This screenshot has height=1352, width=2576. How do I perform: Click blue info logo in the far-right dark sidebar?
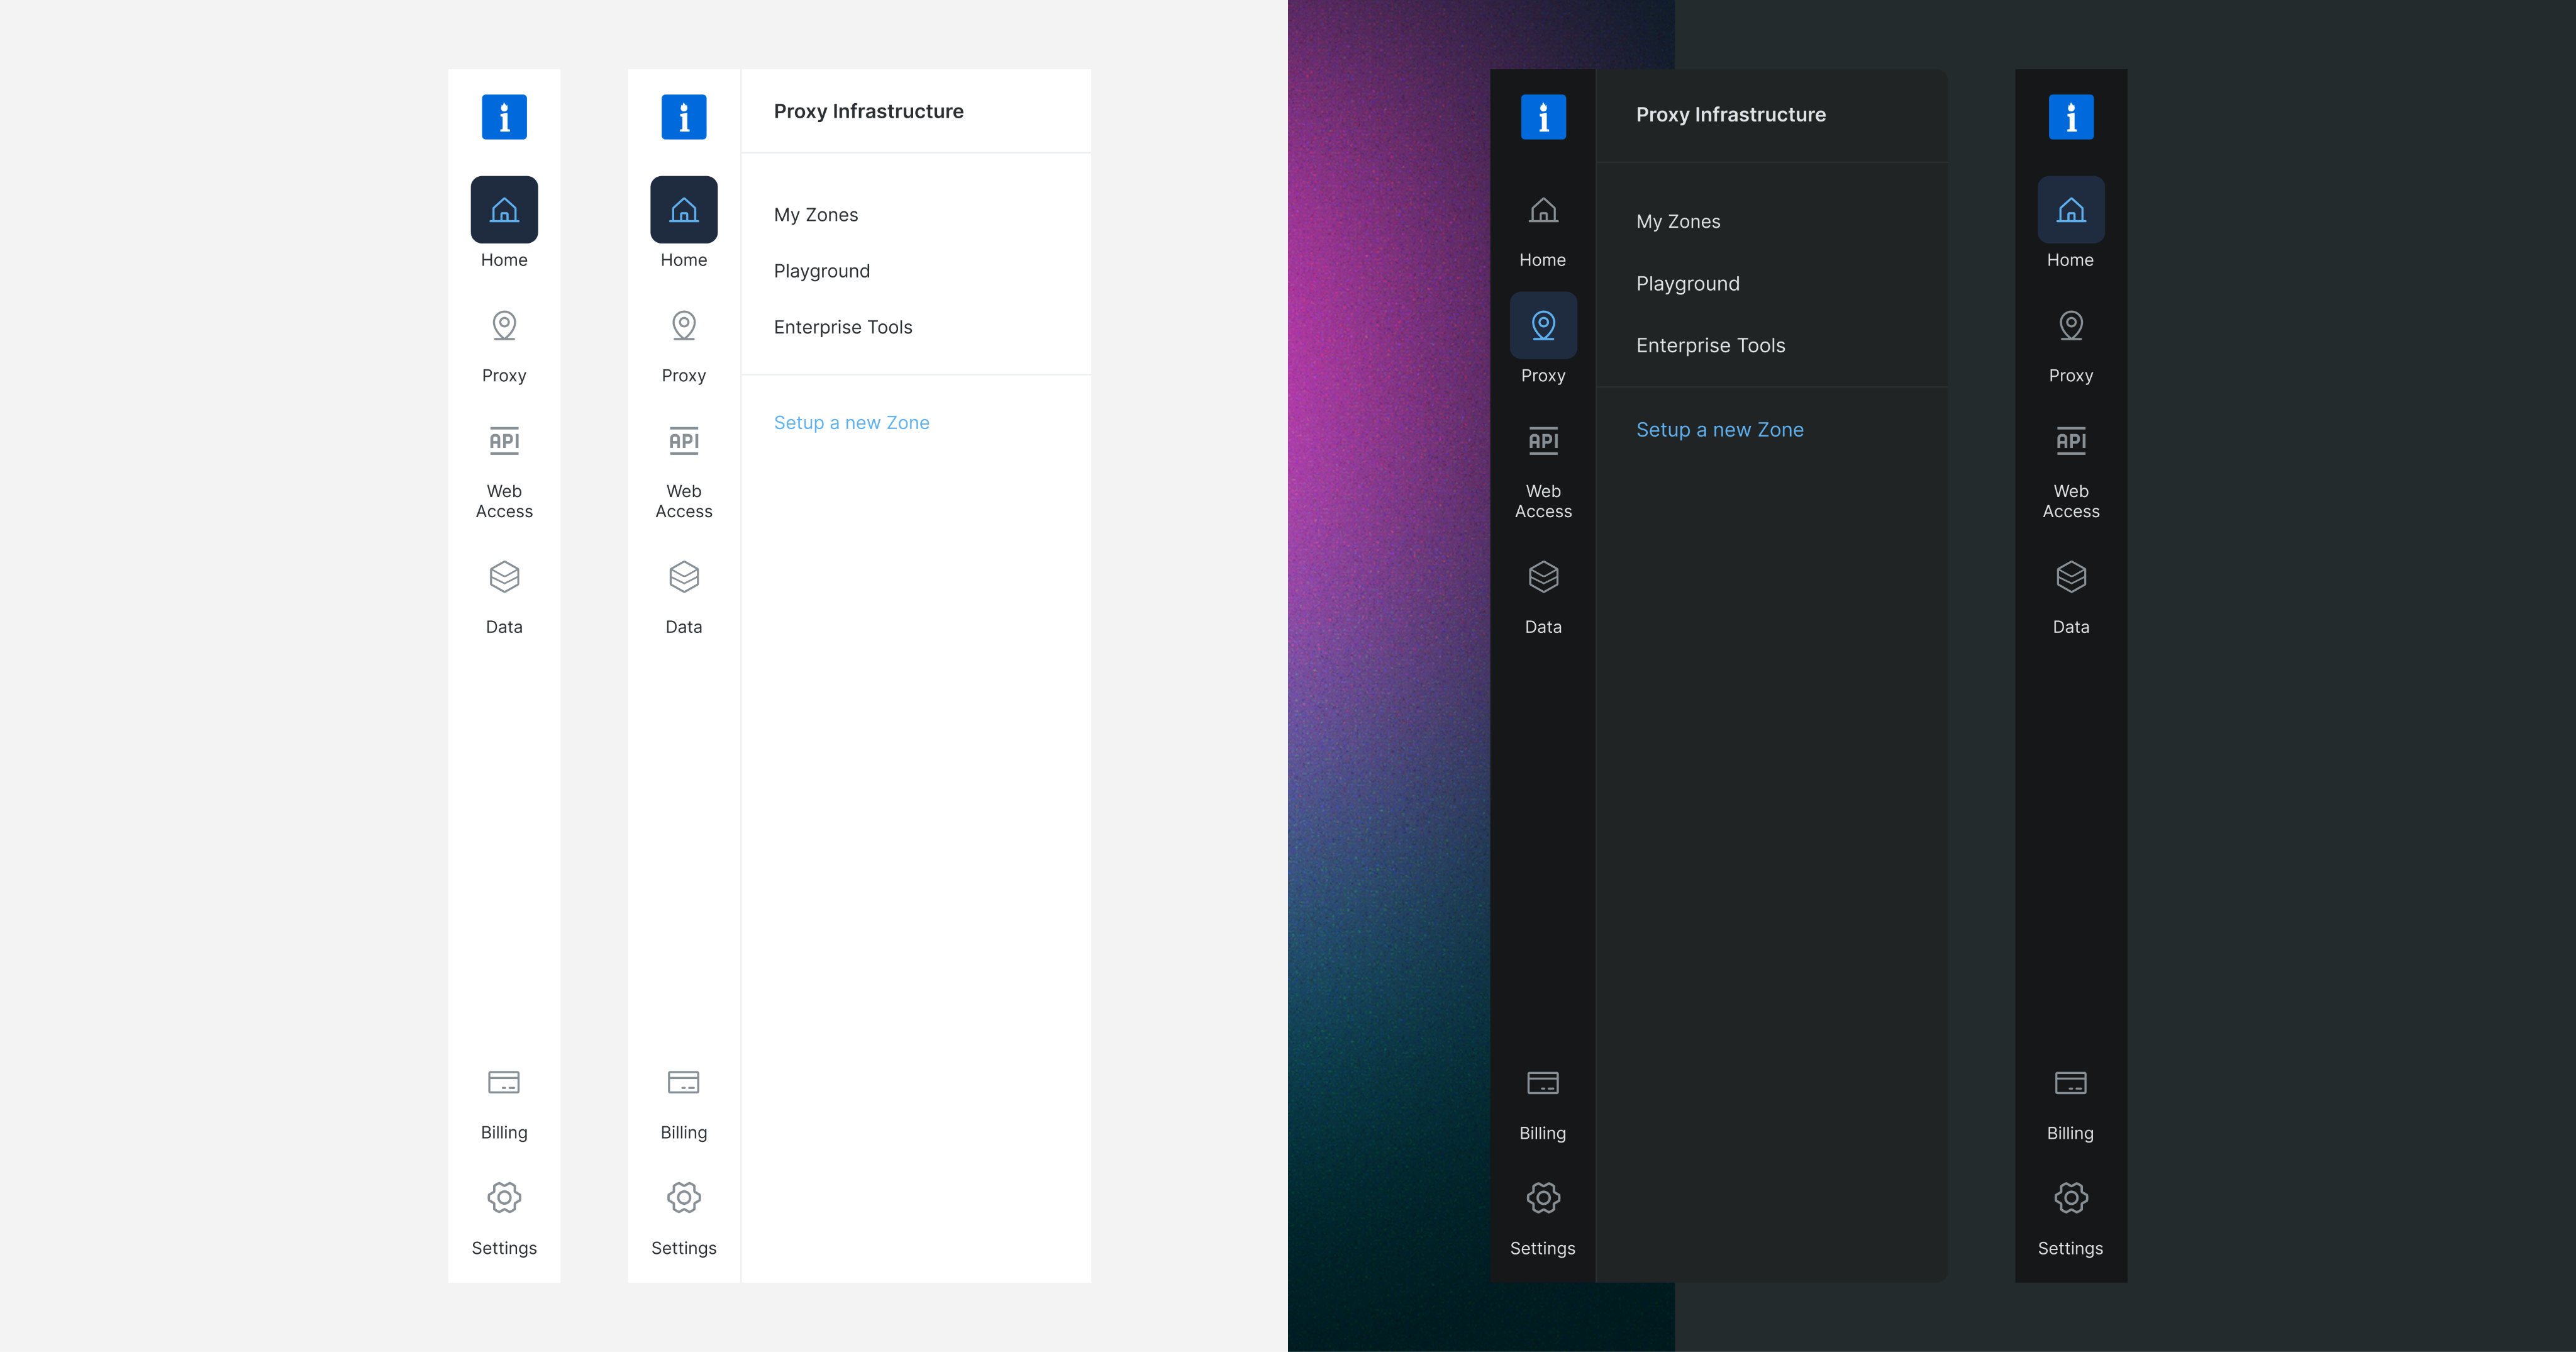pyautogui.click(x=2071, y=117)
